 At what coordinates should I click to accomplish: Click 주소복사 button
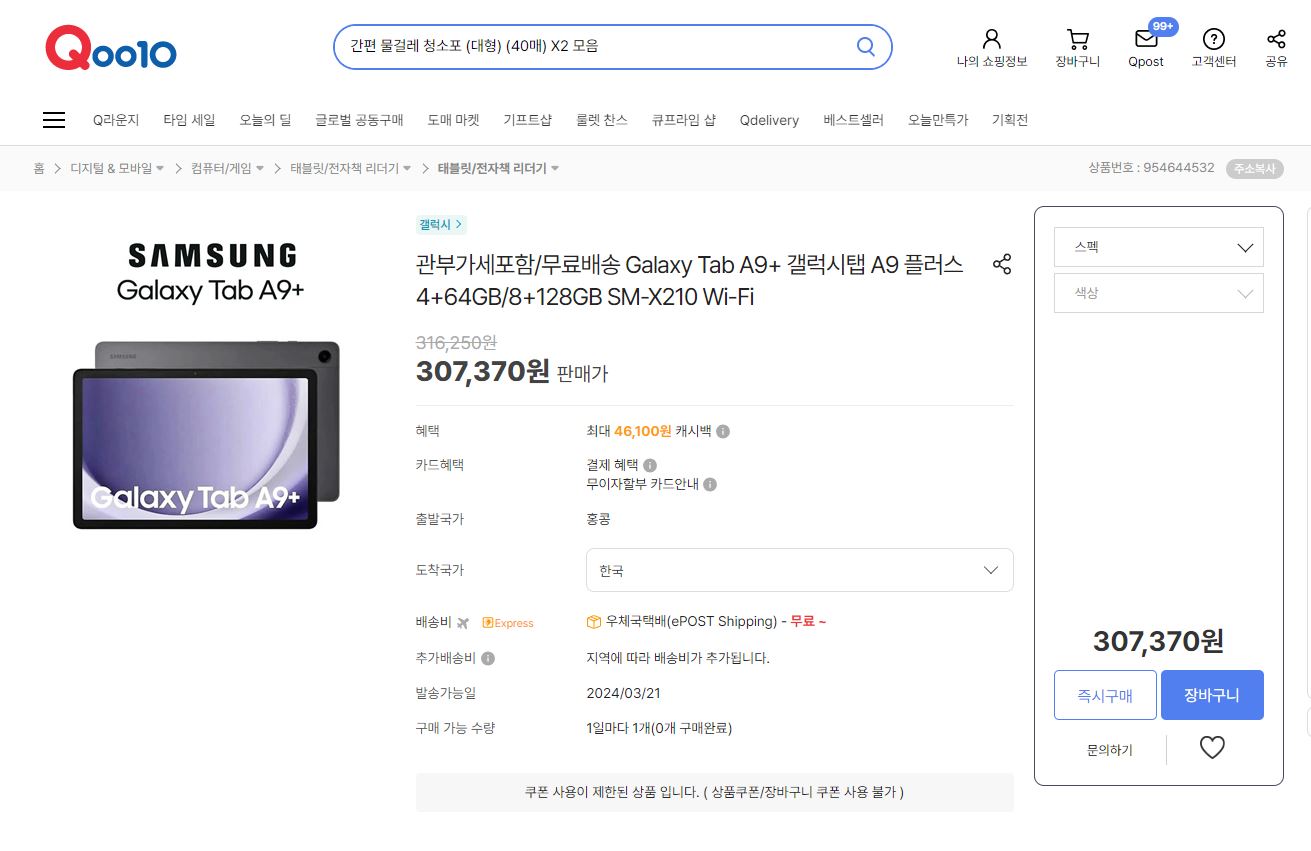[1254, 168]
